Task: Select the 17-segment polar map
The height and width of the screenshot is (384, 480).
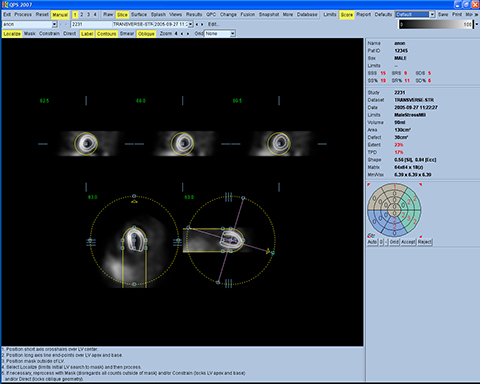Action: [394, 210]
